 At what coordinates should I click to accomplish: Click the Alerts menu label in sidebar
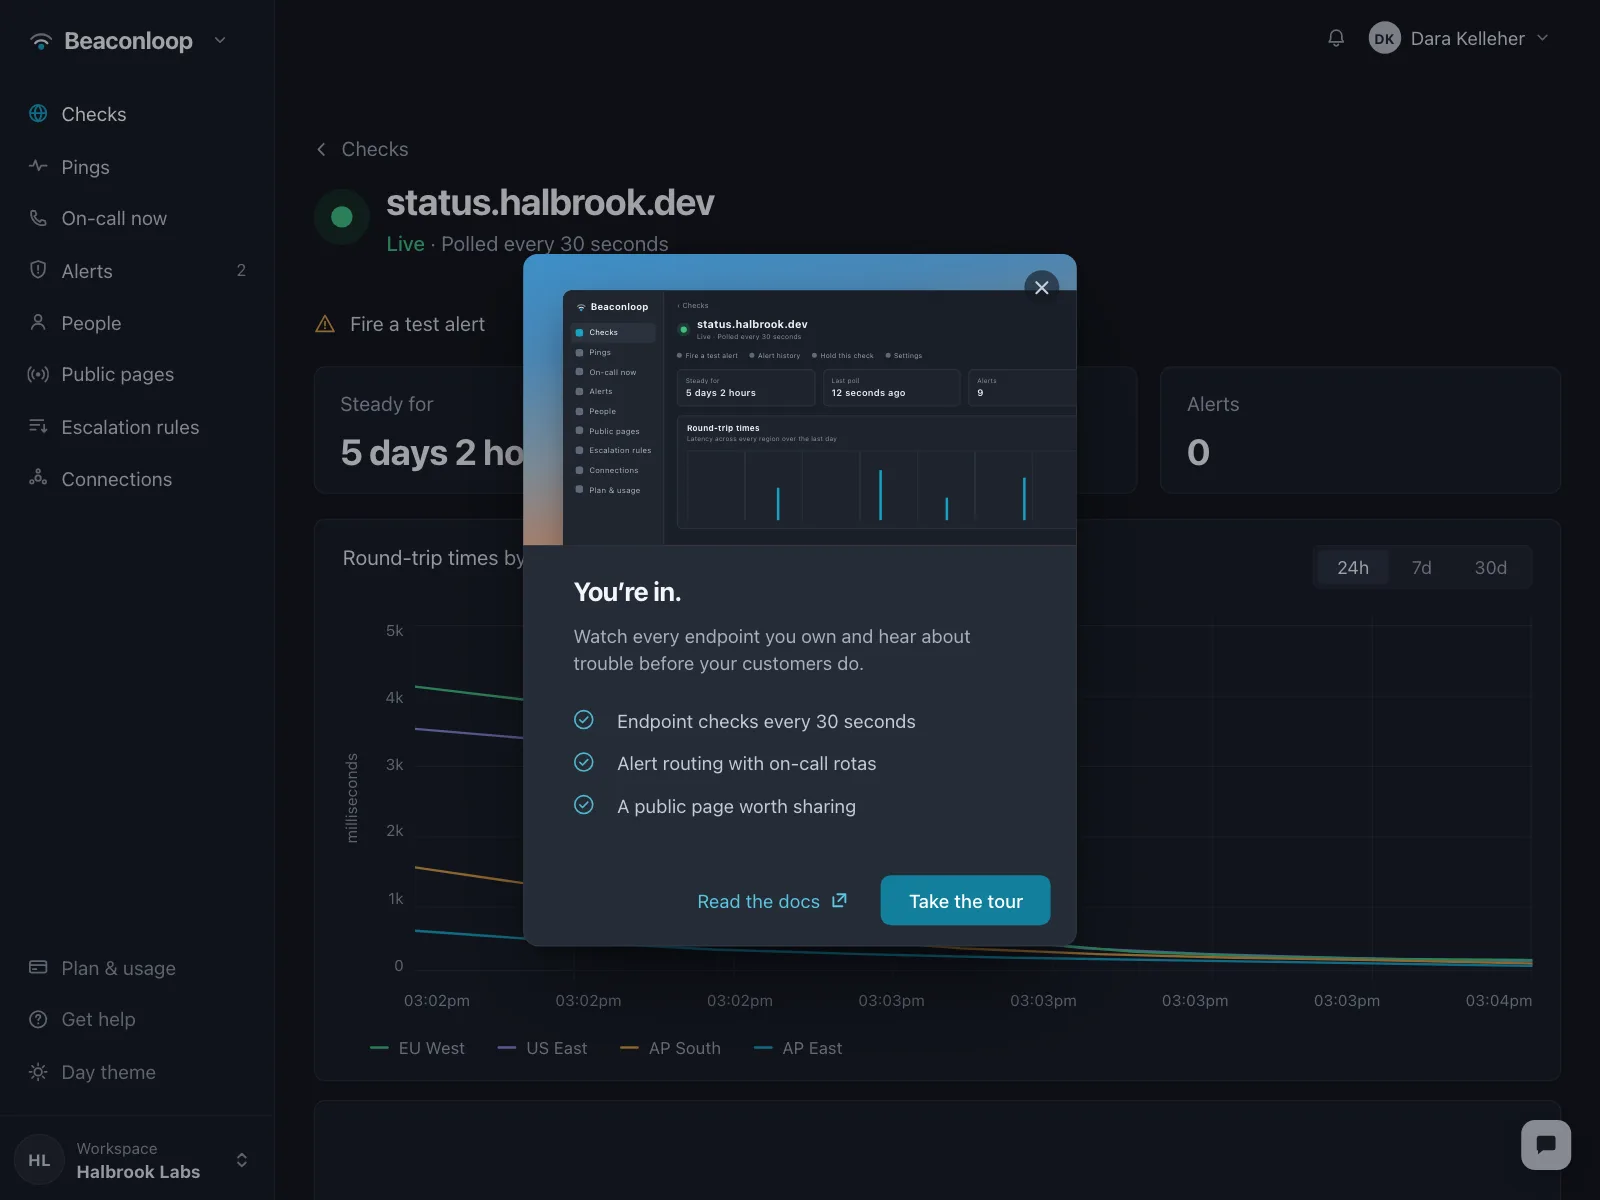click(x=87, y=271)
